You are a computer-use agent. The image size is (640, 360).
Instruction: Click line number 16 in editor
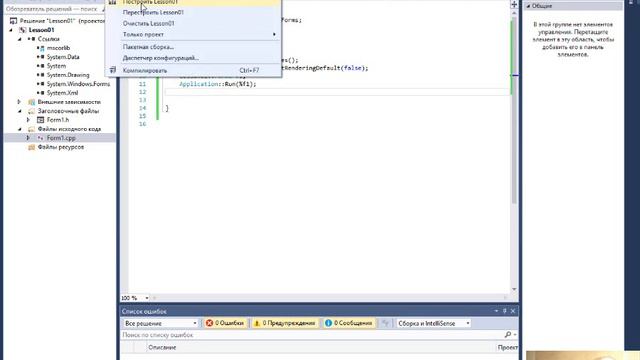tap(142, 124)
